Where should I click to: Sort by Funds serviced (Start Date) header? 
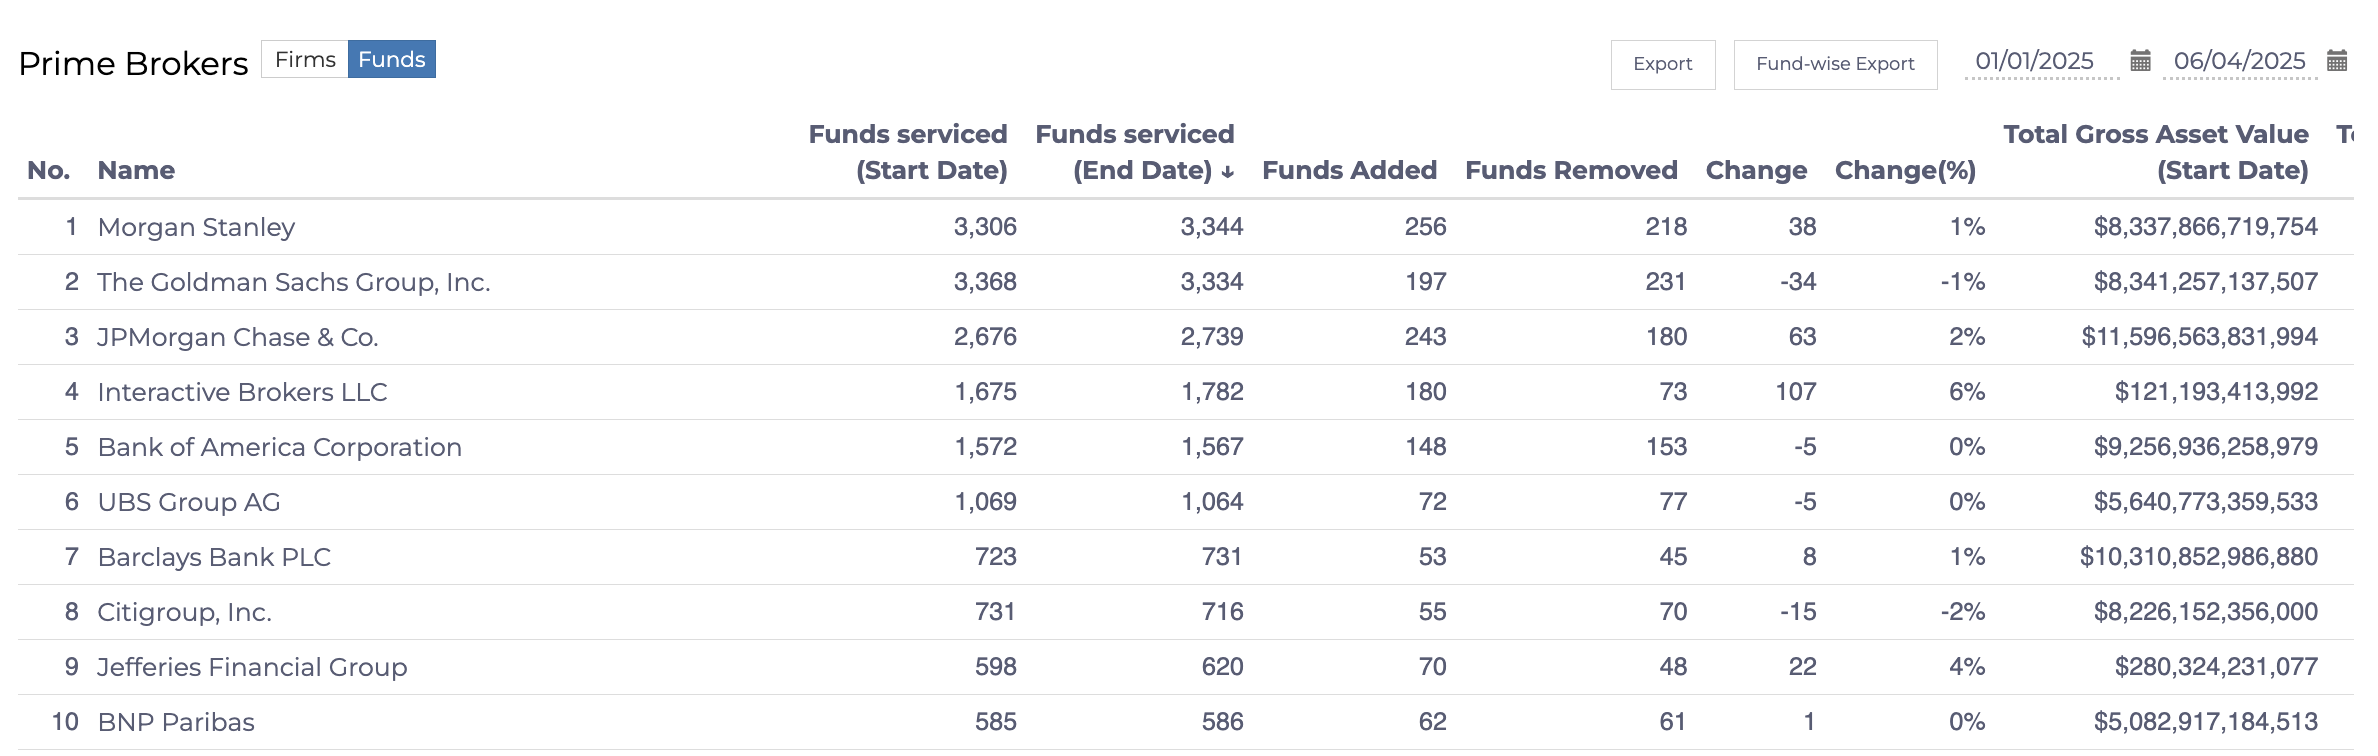[908, 152]
